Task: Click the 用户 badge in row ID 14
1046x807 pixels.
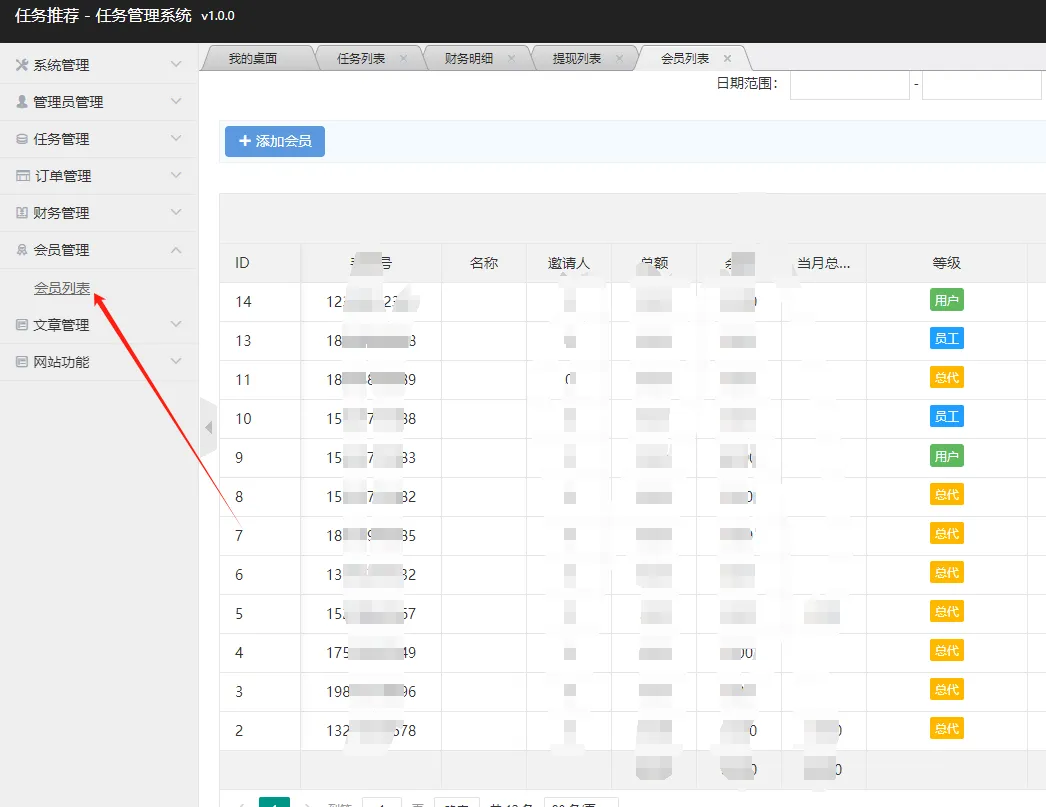Action: click(947, 300)
